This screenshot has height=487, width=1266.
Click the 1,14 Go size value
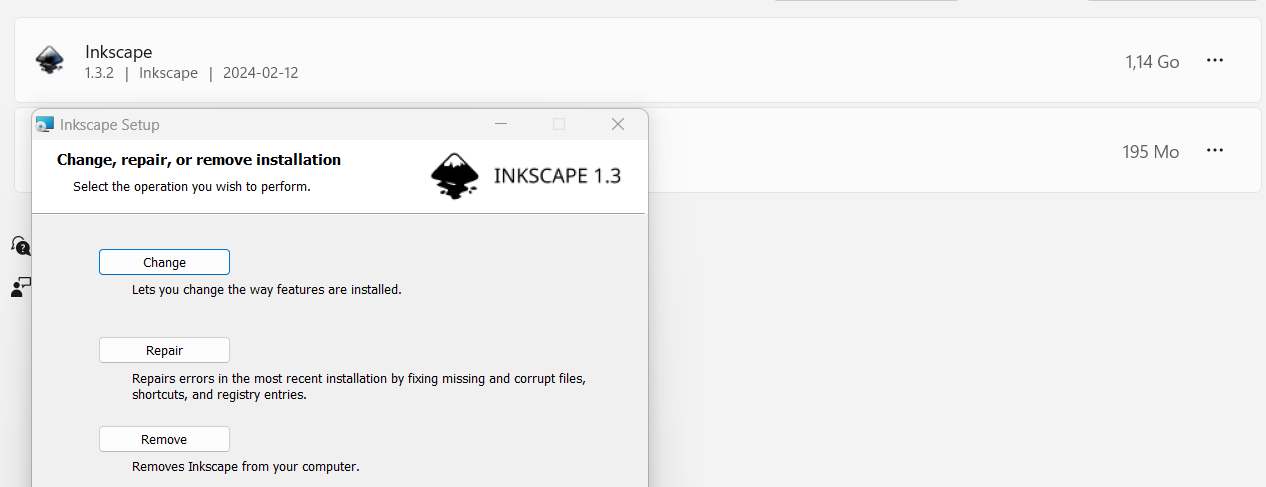[1152, 62]
